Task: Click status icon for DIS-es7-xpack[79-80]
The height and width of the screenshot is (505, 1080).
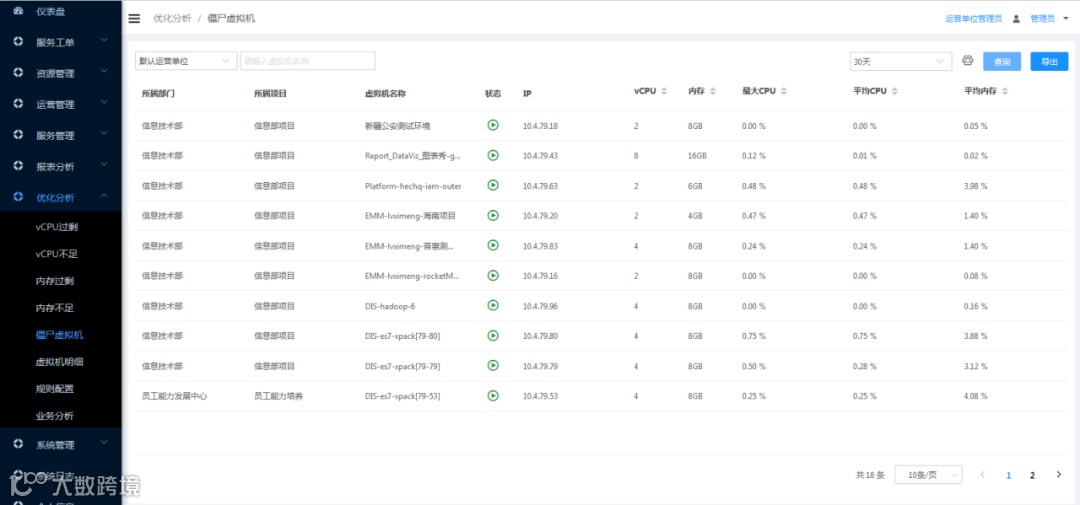Action: pos(492,335)
